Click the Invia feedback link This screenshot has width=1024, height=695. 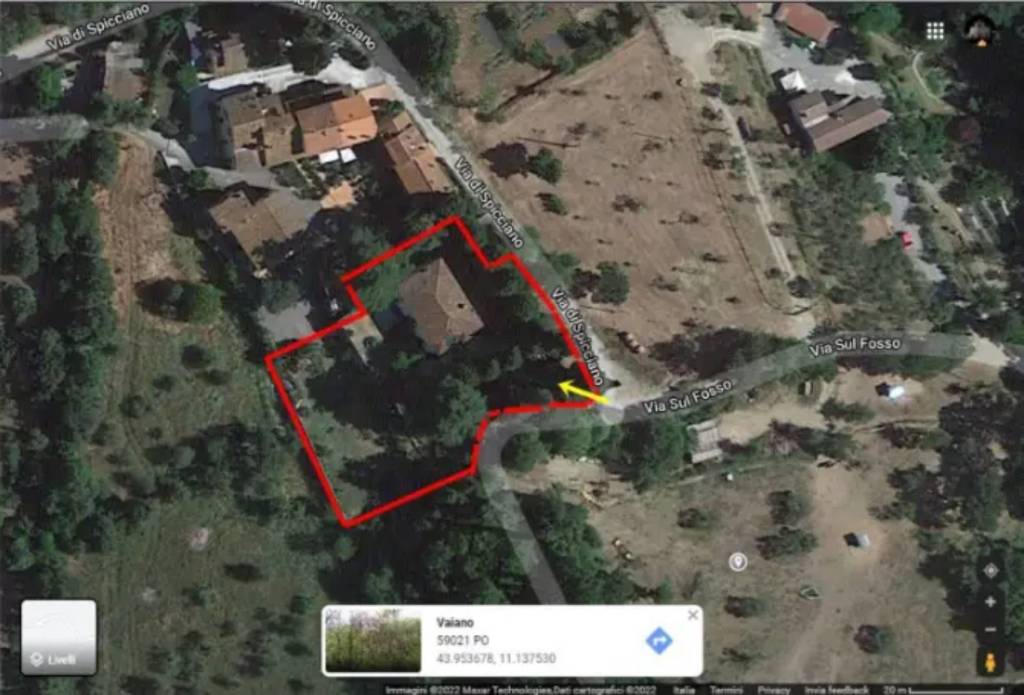837,690
